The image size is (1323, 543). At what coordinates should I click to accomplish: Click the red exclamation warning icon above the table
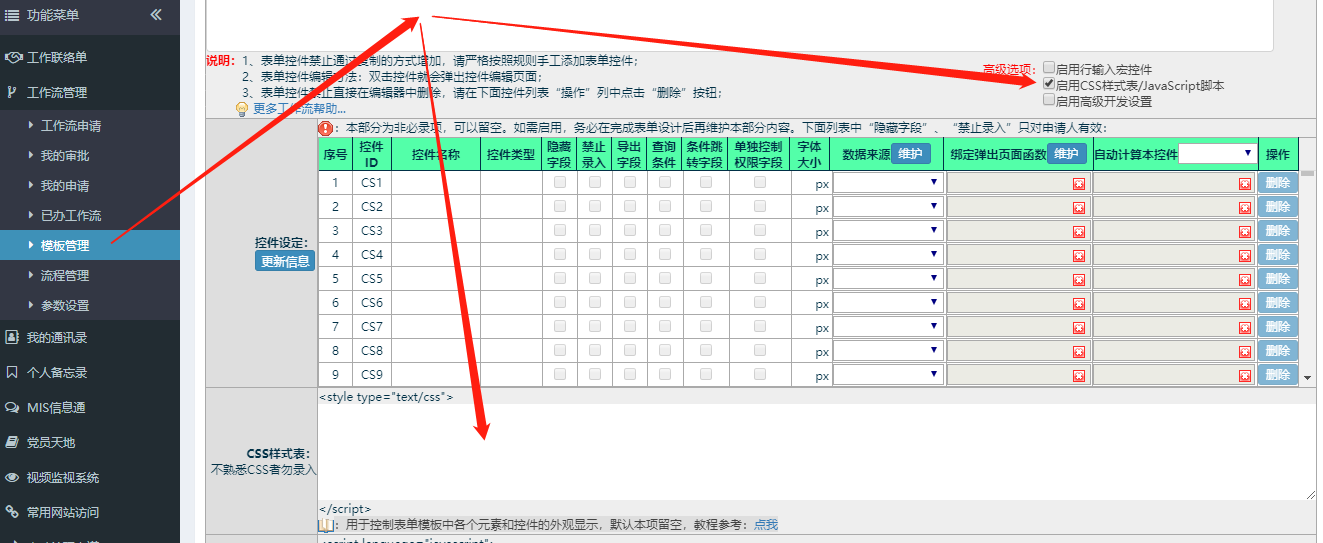tap(326, 128)
